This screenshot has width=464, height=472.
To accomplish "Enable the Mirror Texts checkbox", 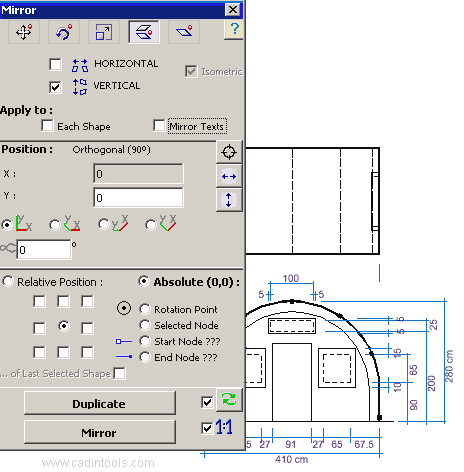I will point(159,126).
